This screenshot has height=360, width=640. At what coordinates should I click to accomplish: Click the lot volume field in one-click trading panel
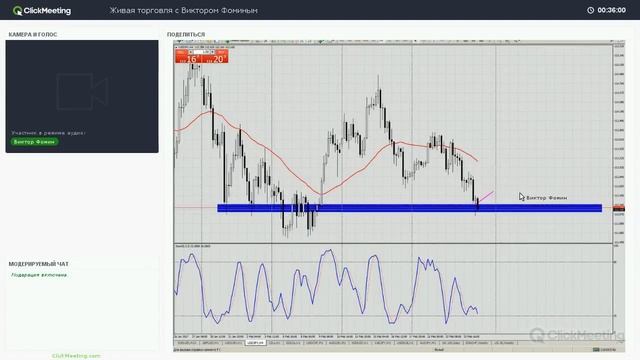tap(202, 52)
